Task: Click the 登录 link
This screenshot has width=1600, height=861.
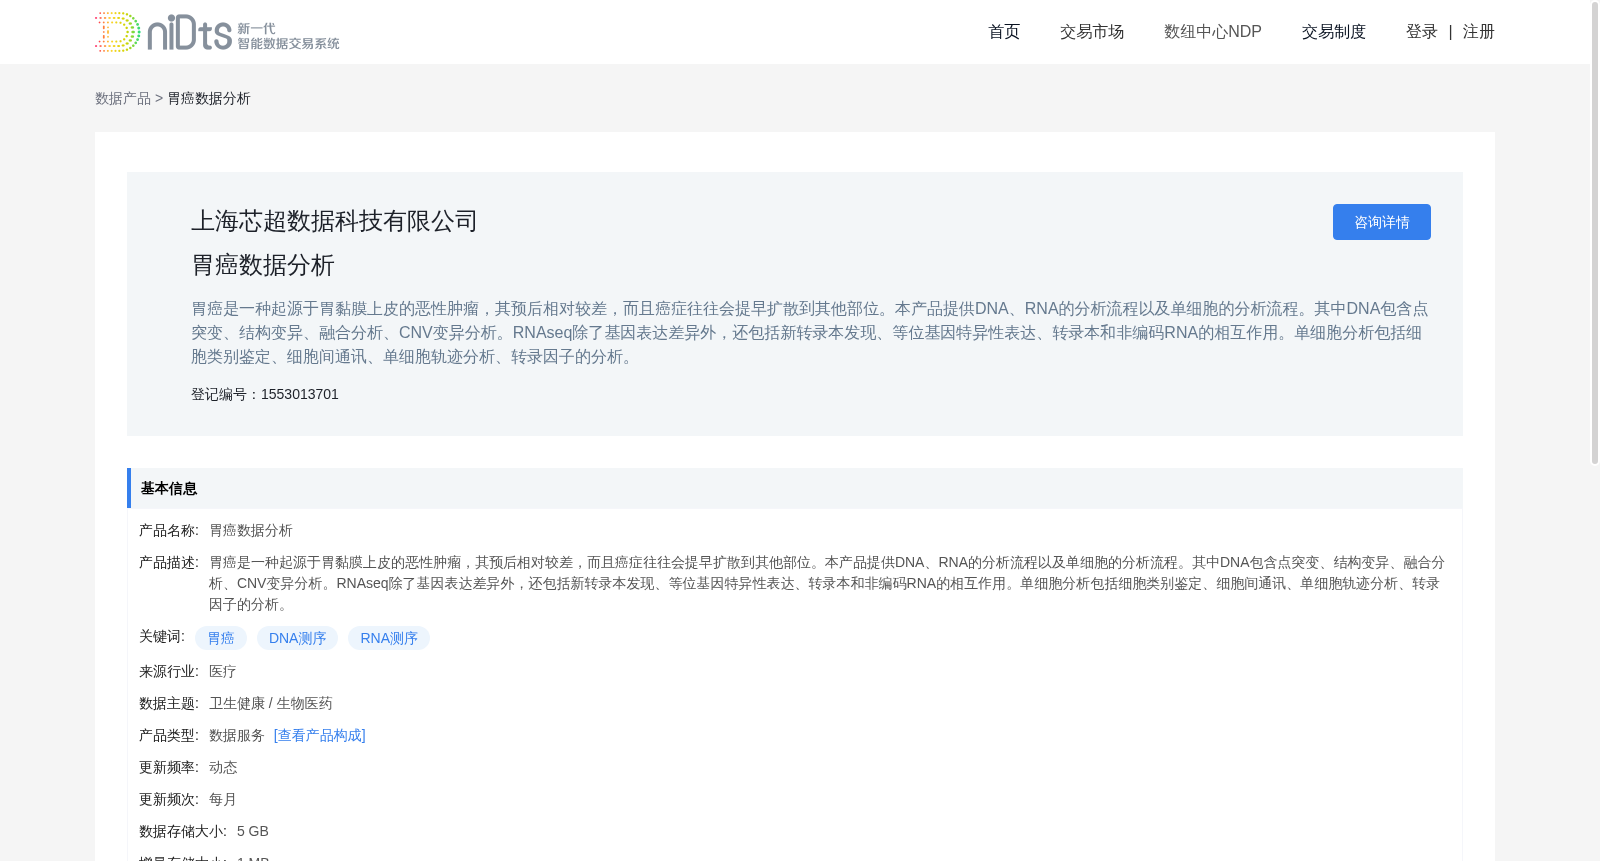Action: 1422,32
